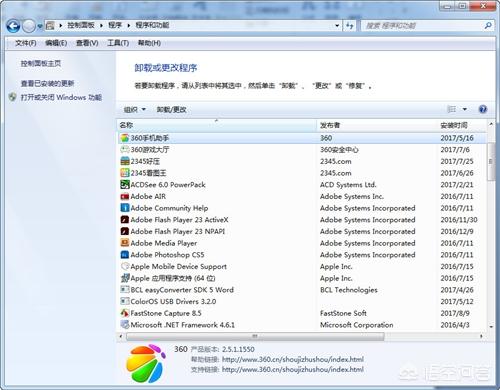Open the 工具(T) menu
500x390 pixels.
coord(118,43)
